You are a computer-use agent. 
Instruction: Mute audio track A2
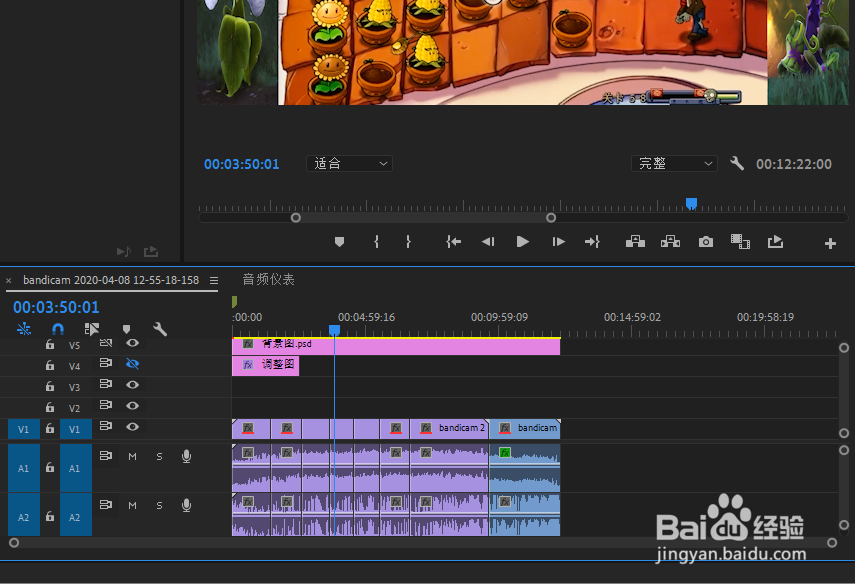[x=133, y=506]
